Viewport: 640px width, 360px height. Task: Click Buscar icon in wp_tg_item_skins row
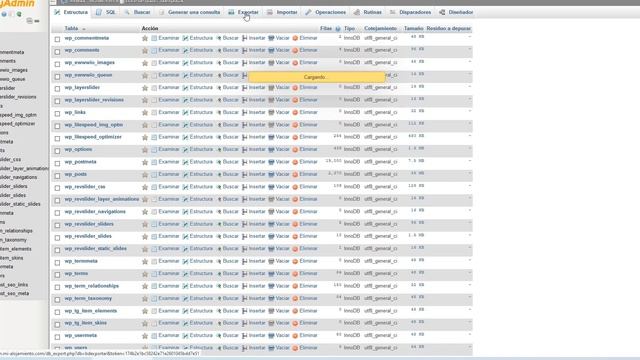coord(218,324)
